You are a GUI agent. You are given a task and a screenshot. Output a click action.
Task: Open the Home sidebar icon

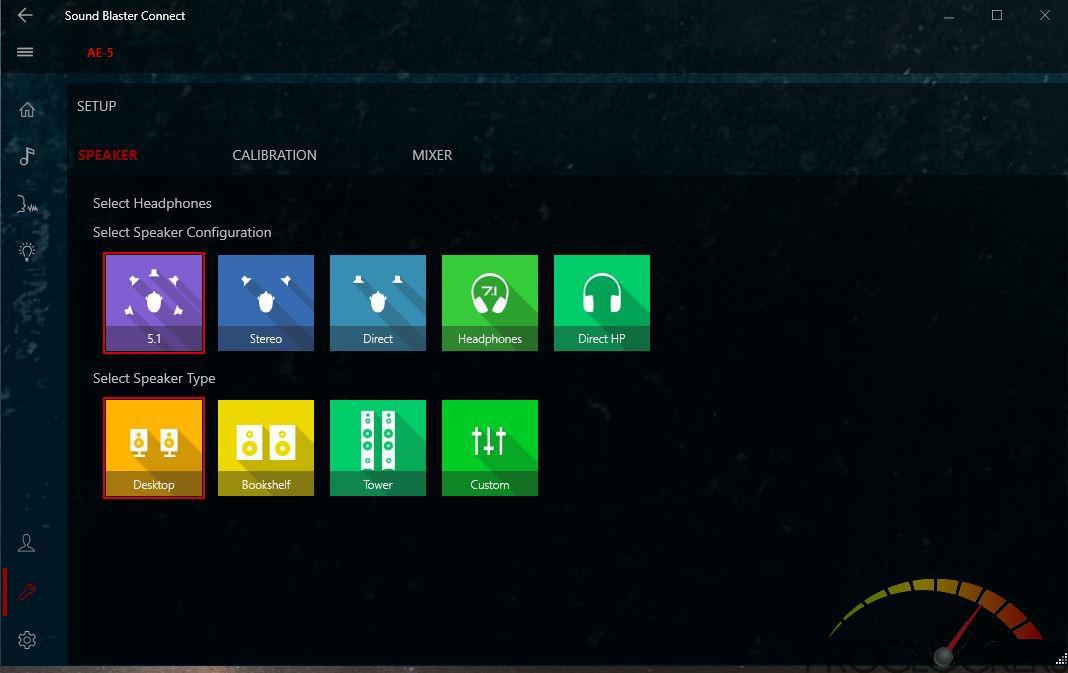[x=27, y=110]
